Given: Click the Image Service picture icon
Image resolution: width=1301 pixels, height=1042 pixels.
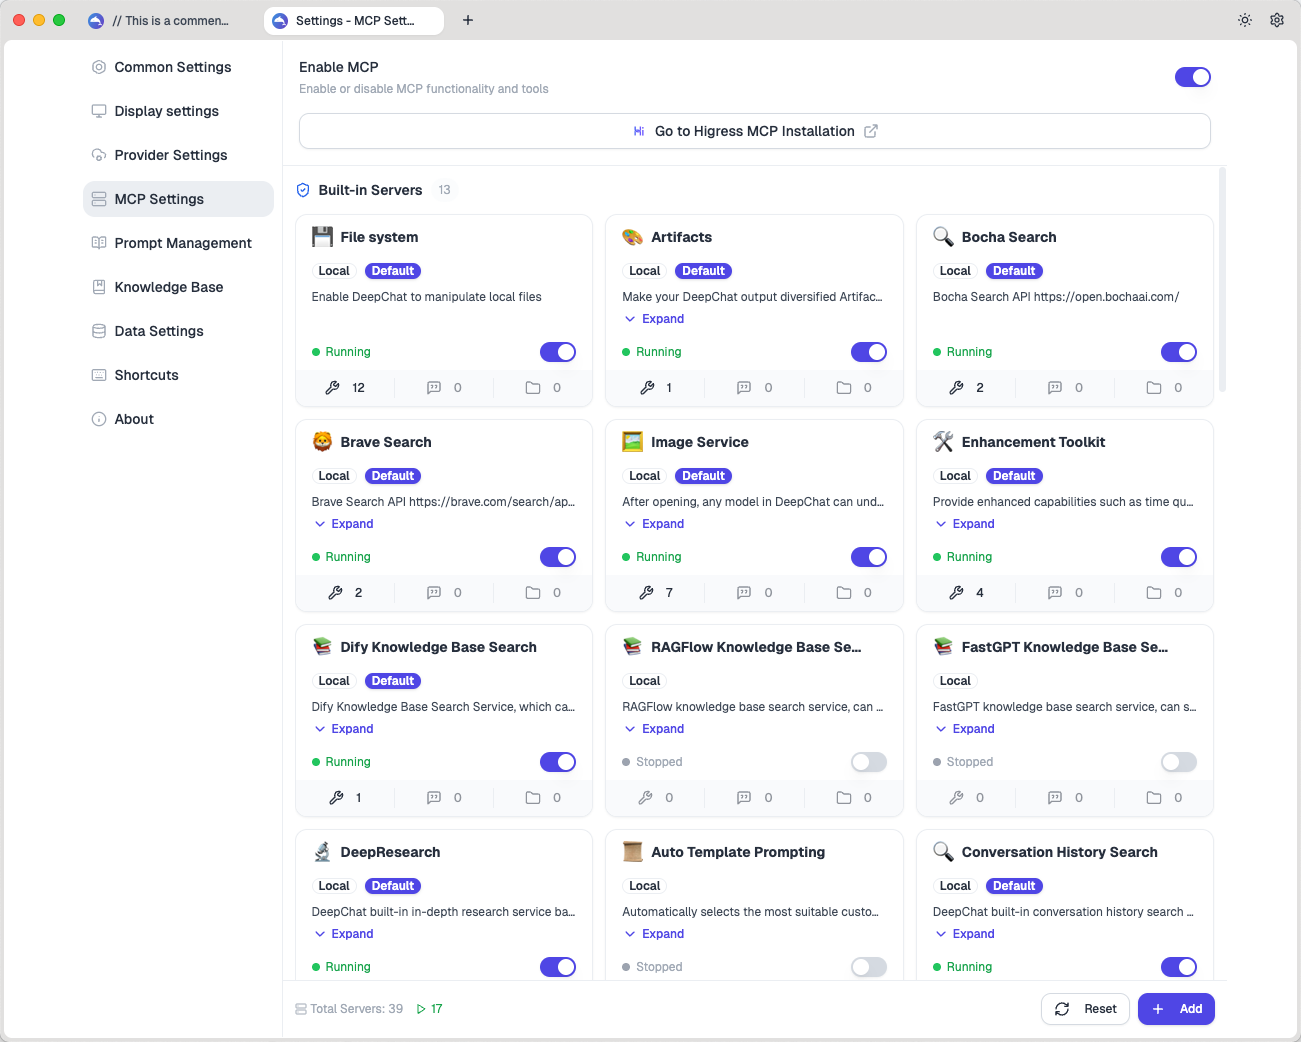Looking at the screenshot, I should pos(633,442).
